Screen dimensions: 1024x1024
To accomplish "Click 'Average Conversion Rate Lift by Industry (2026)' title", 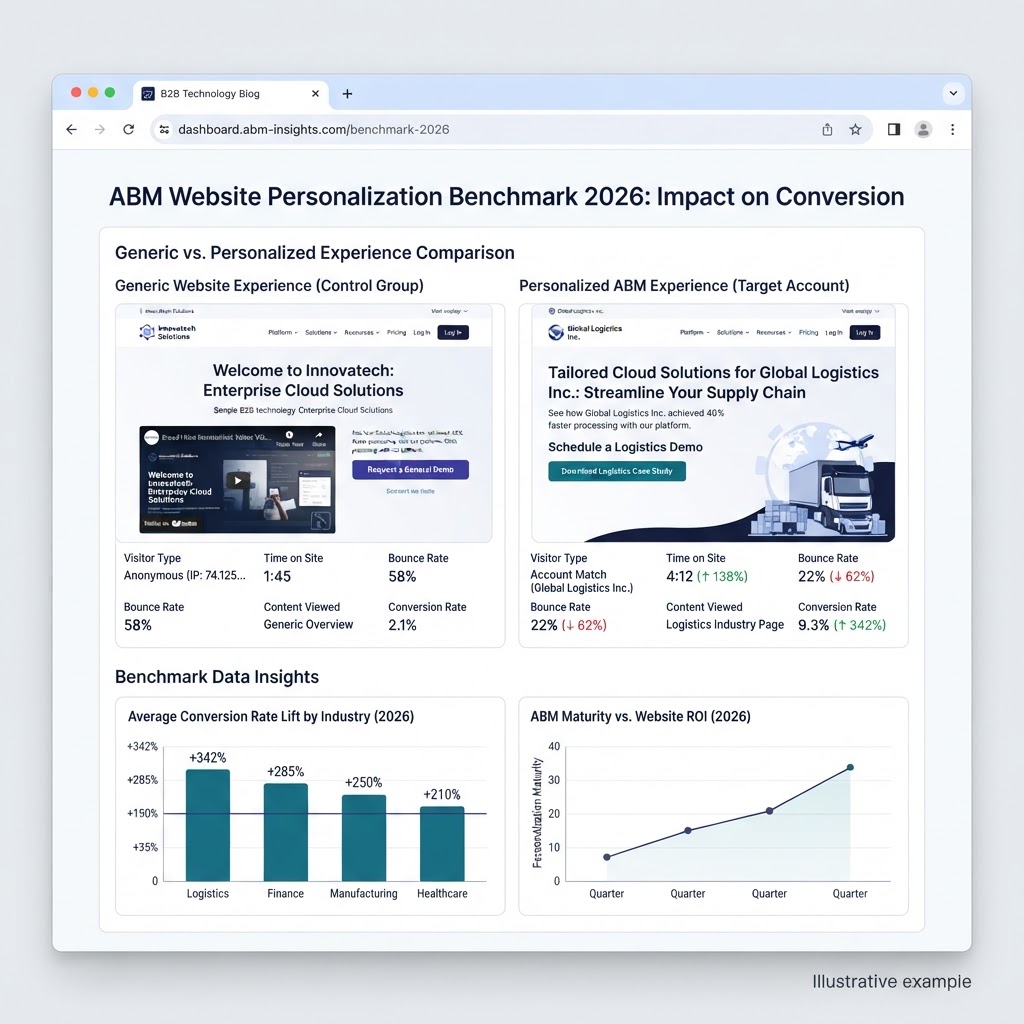I will click(x=271, y=716).
